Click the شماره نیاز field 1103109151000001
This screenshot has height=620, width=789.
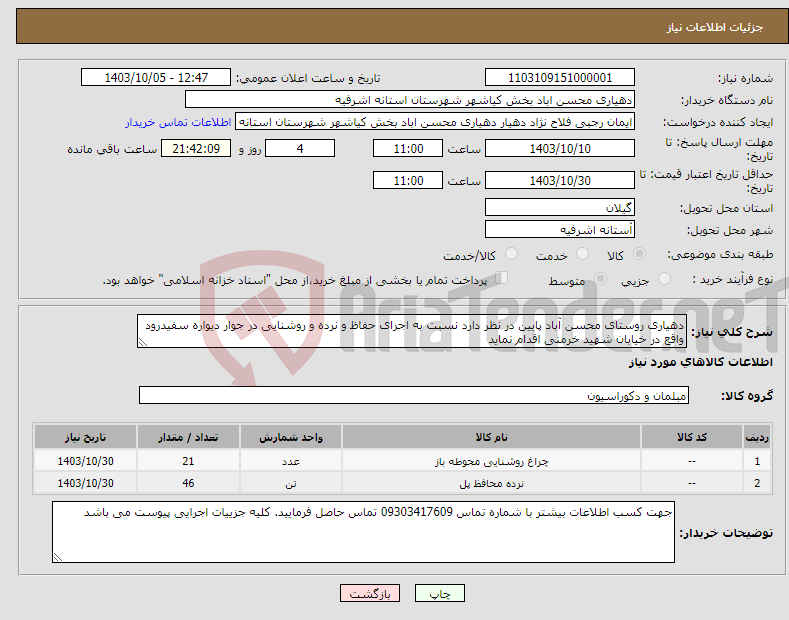pos(560,78)
